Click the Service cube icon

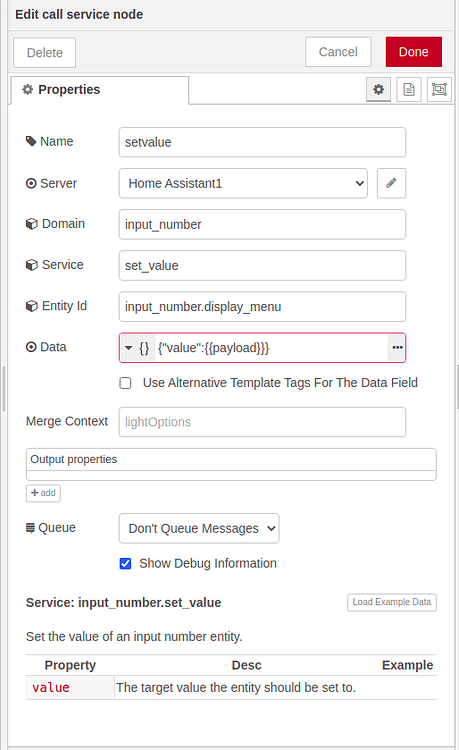coord(32,265)
